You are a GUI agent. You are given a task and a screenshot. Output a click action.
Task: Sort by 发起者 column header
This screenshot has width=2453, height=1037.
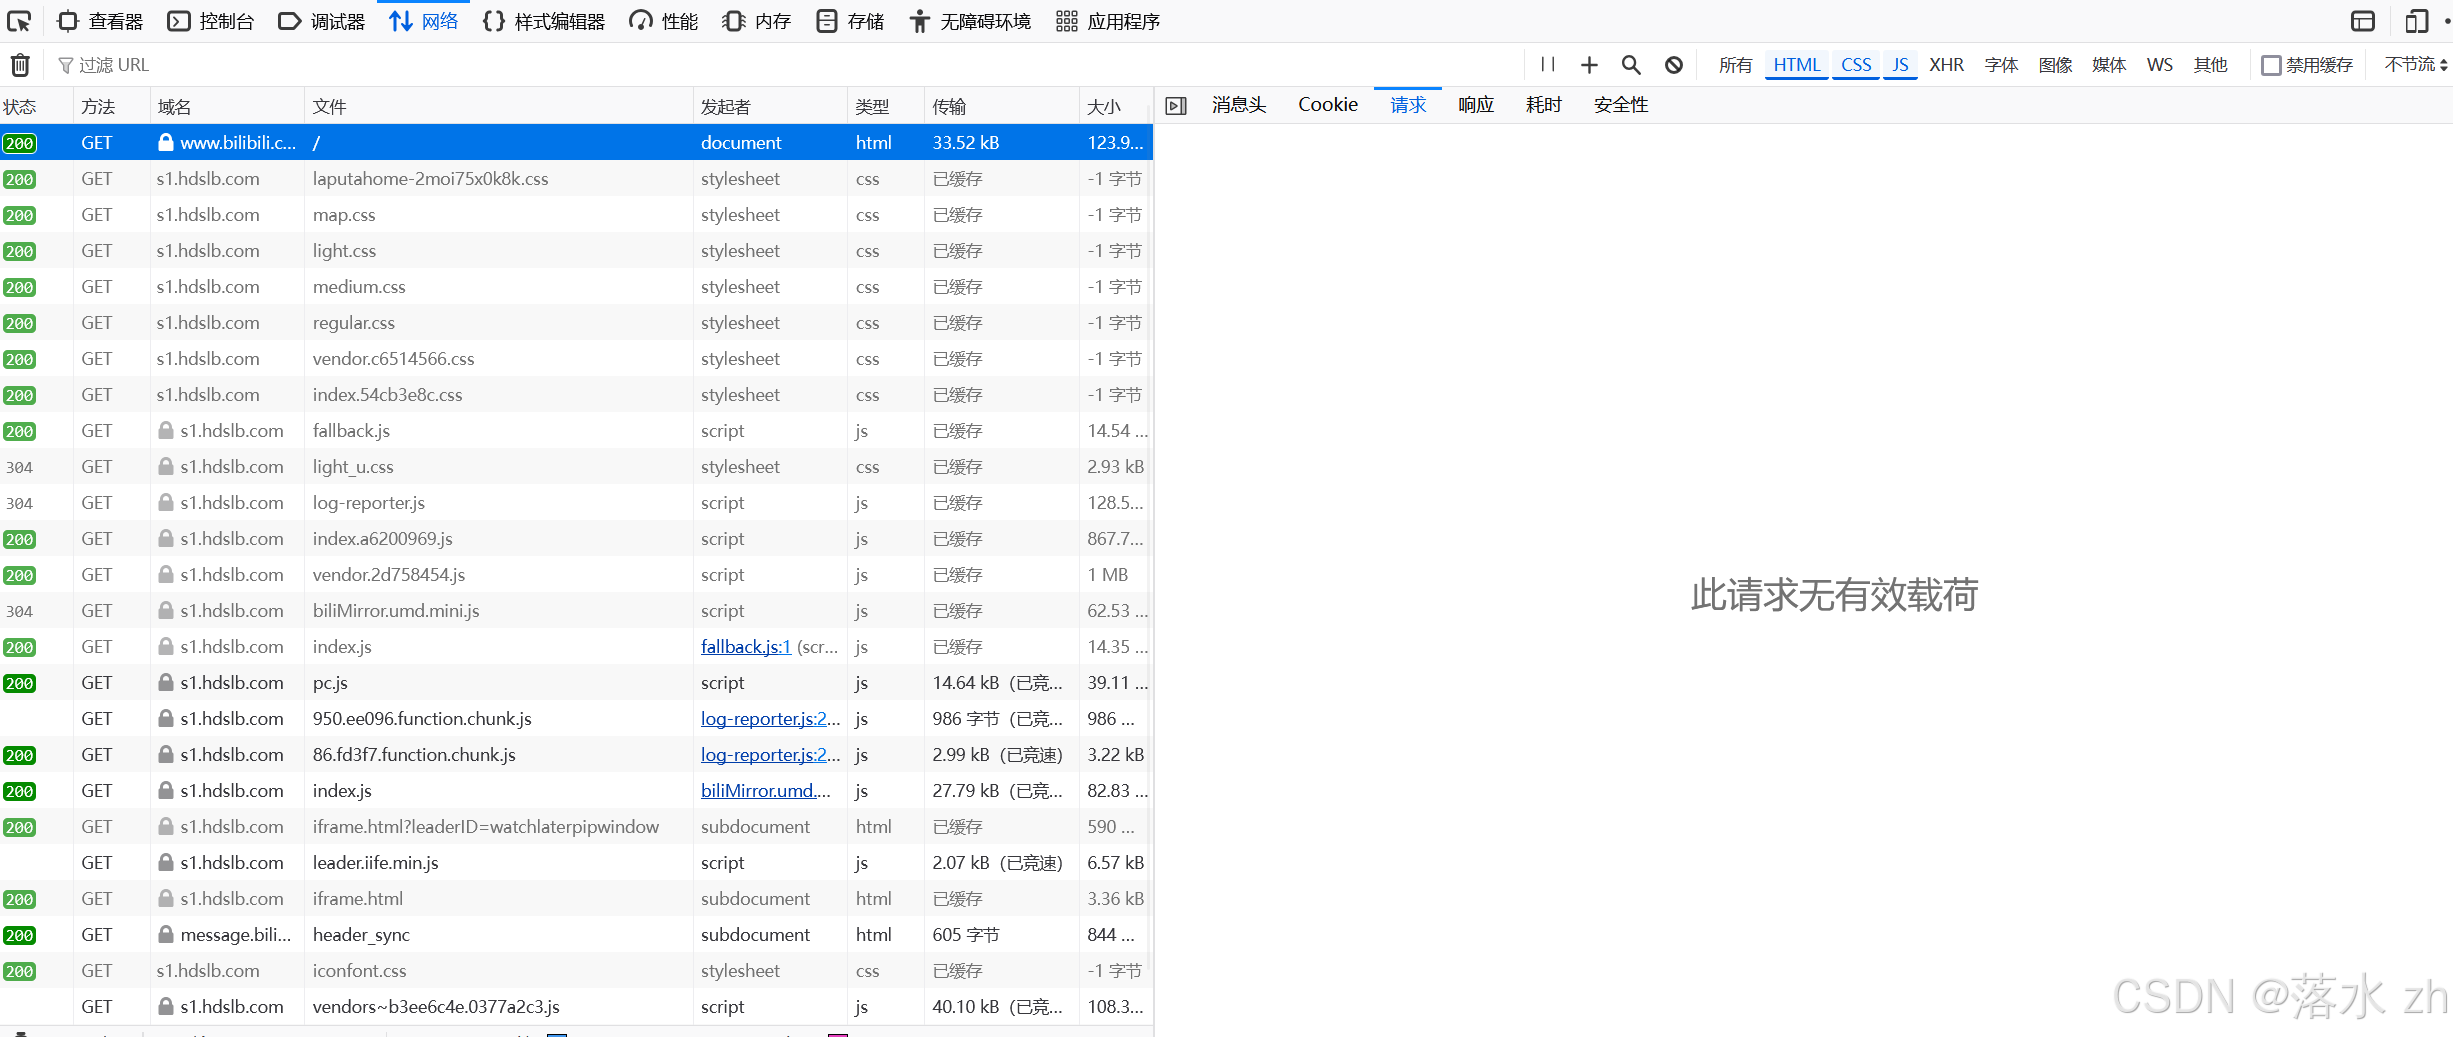pyautogui.click(x=770, y=106)
